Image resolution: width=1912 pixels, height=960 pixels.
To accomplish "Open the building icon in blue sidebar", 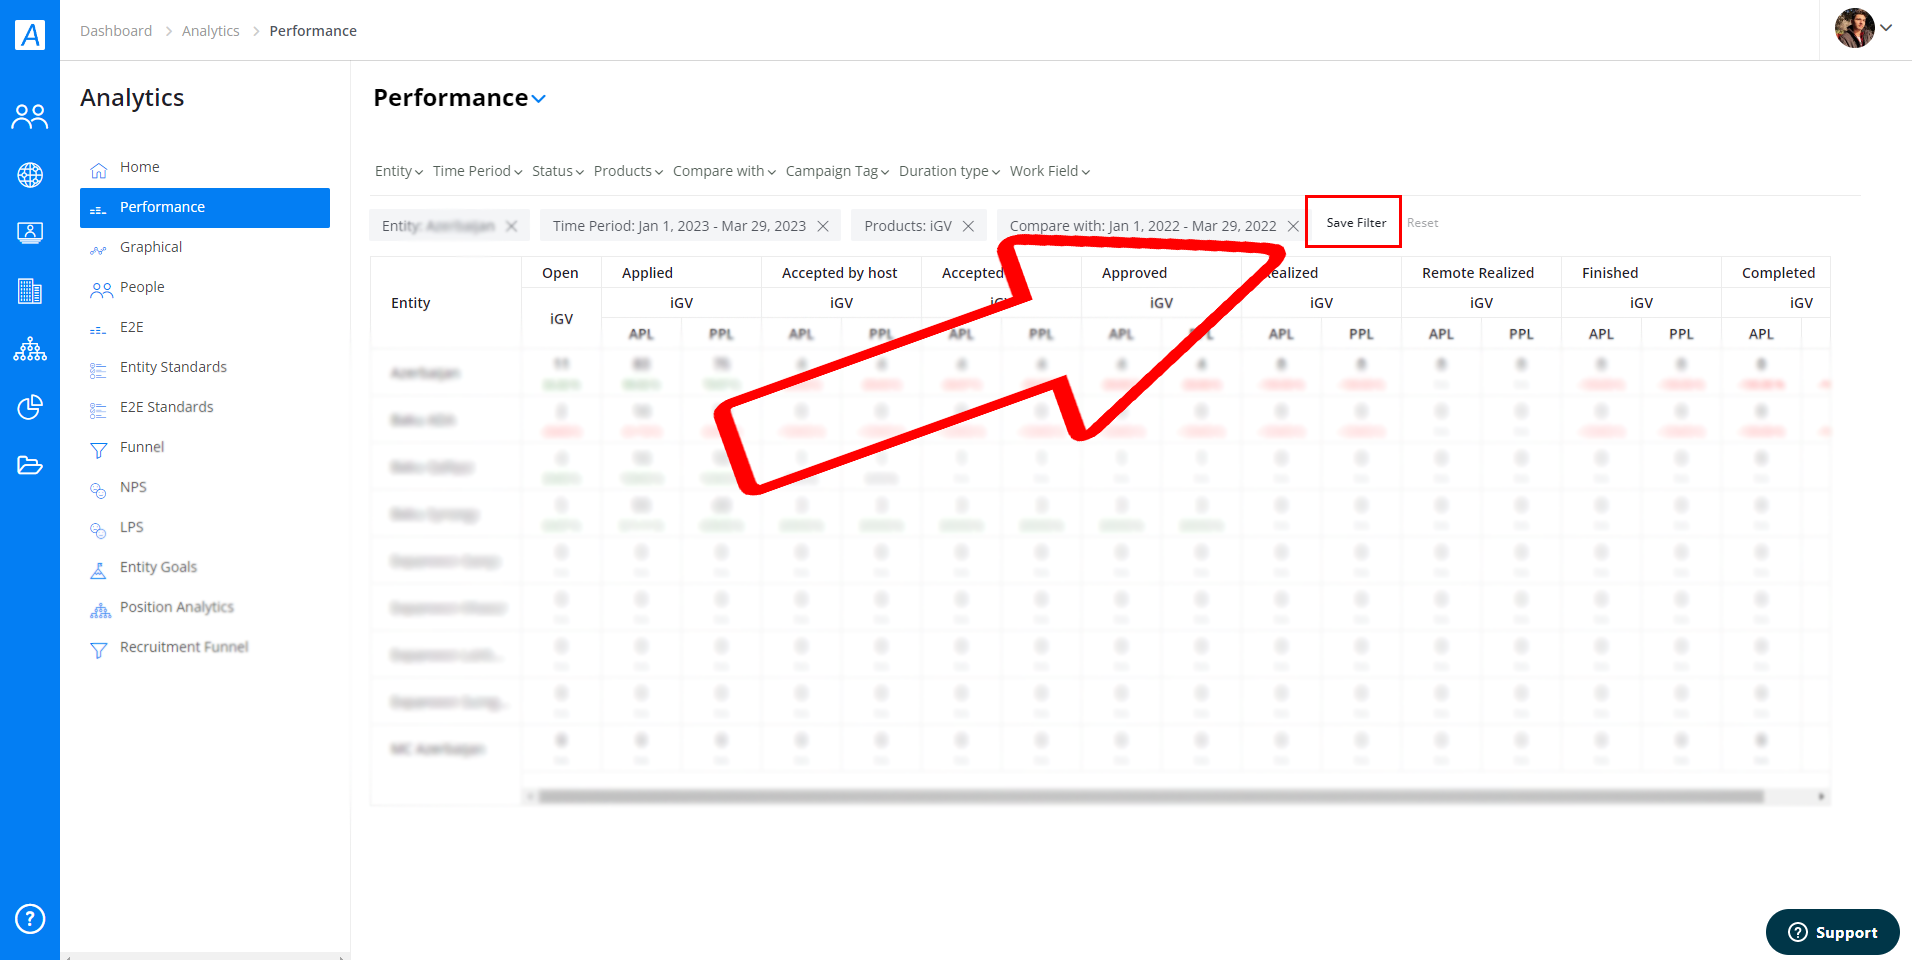I will click(x=30, y=291).
